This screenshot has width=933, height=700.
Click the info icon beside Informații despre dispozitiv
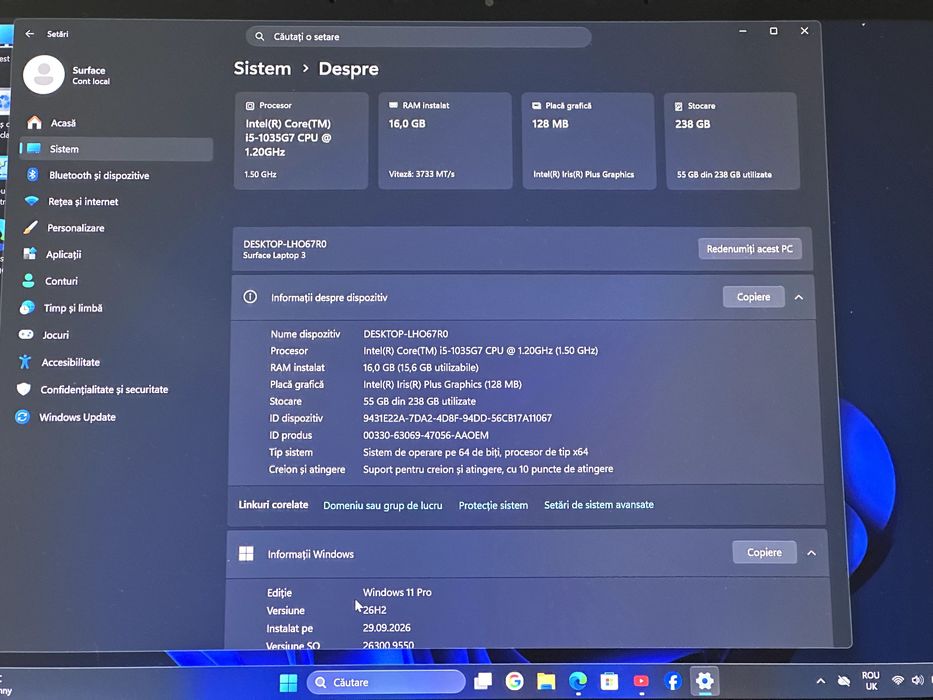tap(250, 296)
